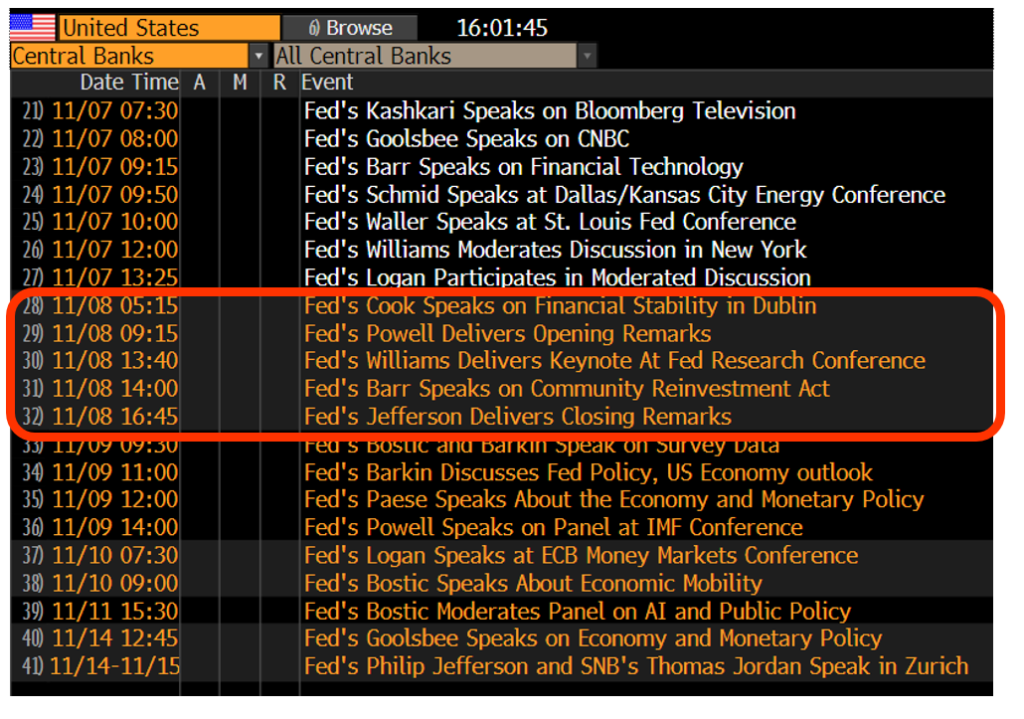Click the A column header
This screenshot has width=1024, height=719.
point(199,82)
